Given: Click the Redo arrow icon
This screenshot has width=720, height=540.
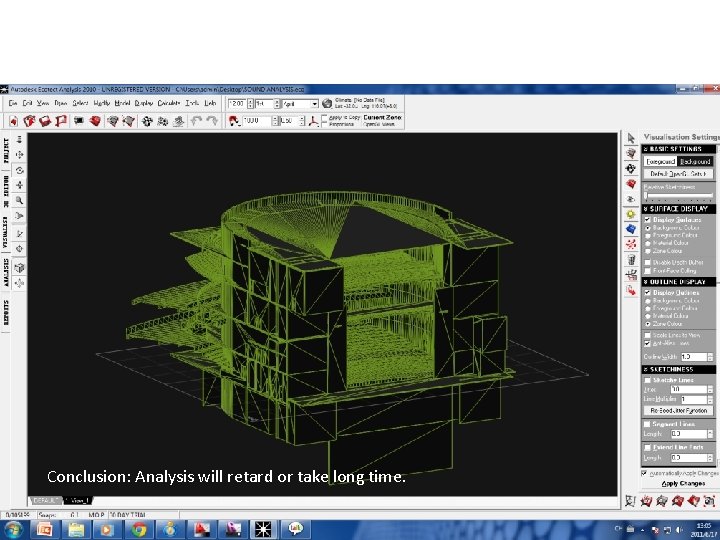Looking at the screenshot, I should (x=212, y=121).
